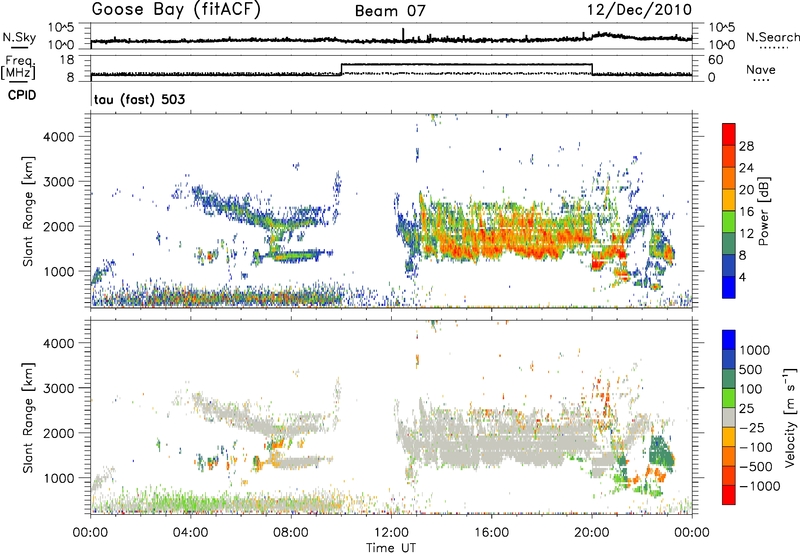Screen dimensions: 800x554
Task: Click the '04:00' time axis tick label
Action: pos(190,533)
